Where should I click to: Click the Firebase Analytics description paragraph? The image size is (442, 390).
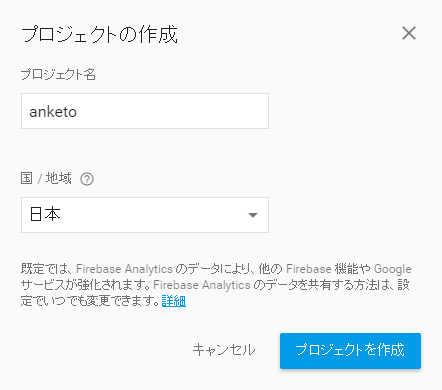pos(216,285)
